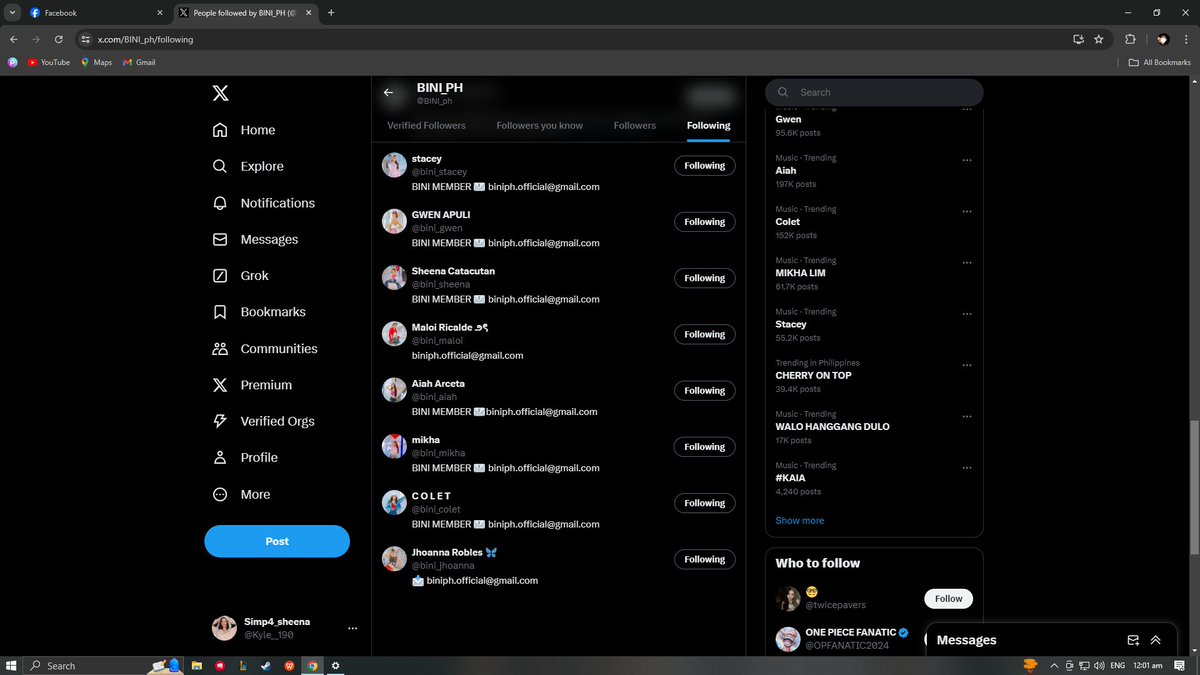Go to your Profile
Viewport: 1200px width, 675px height.
click(x=245, y=457)
